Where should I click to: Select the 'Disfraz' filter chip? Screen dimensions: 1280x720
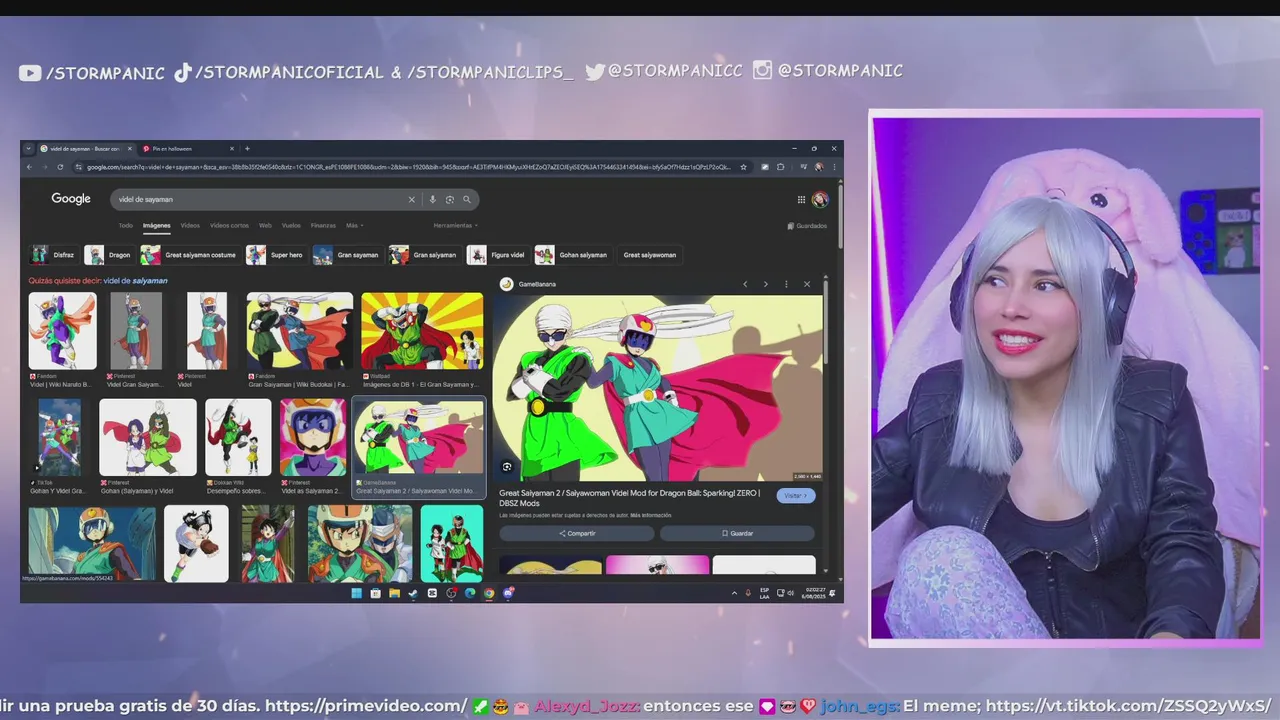(55, 255)
